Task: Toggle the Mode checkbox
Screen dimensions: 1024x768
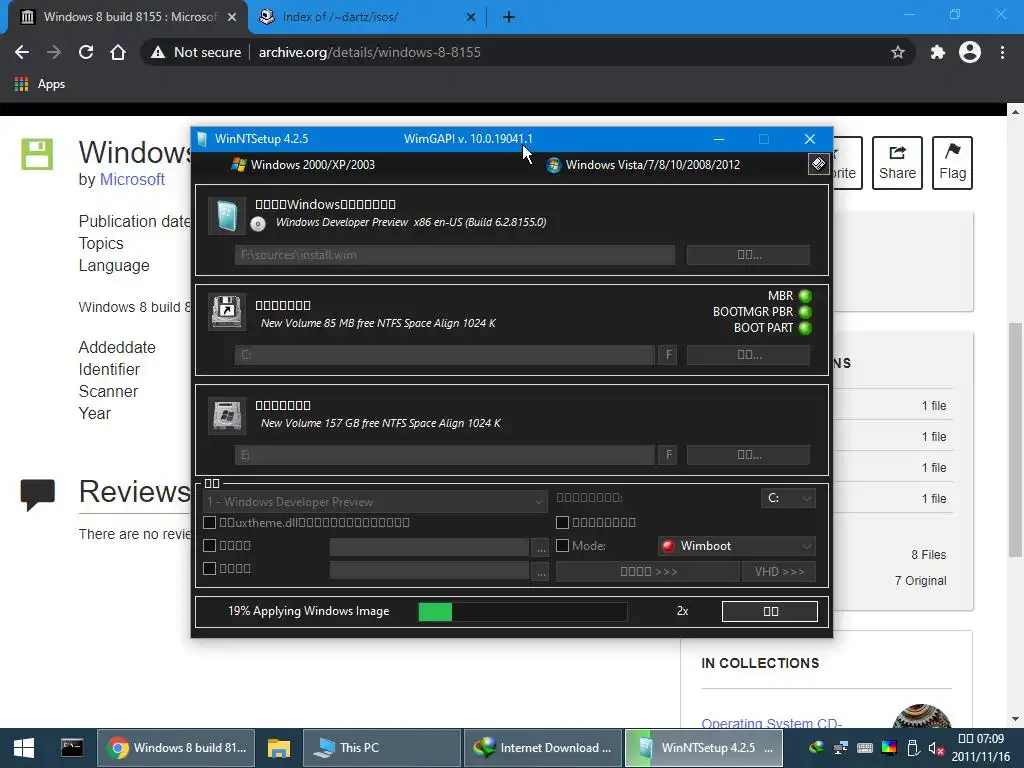Action: [562, 545]
